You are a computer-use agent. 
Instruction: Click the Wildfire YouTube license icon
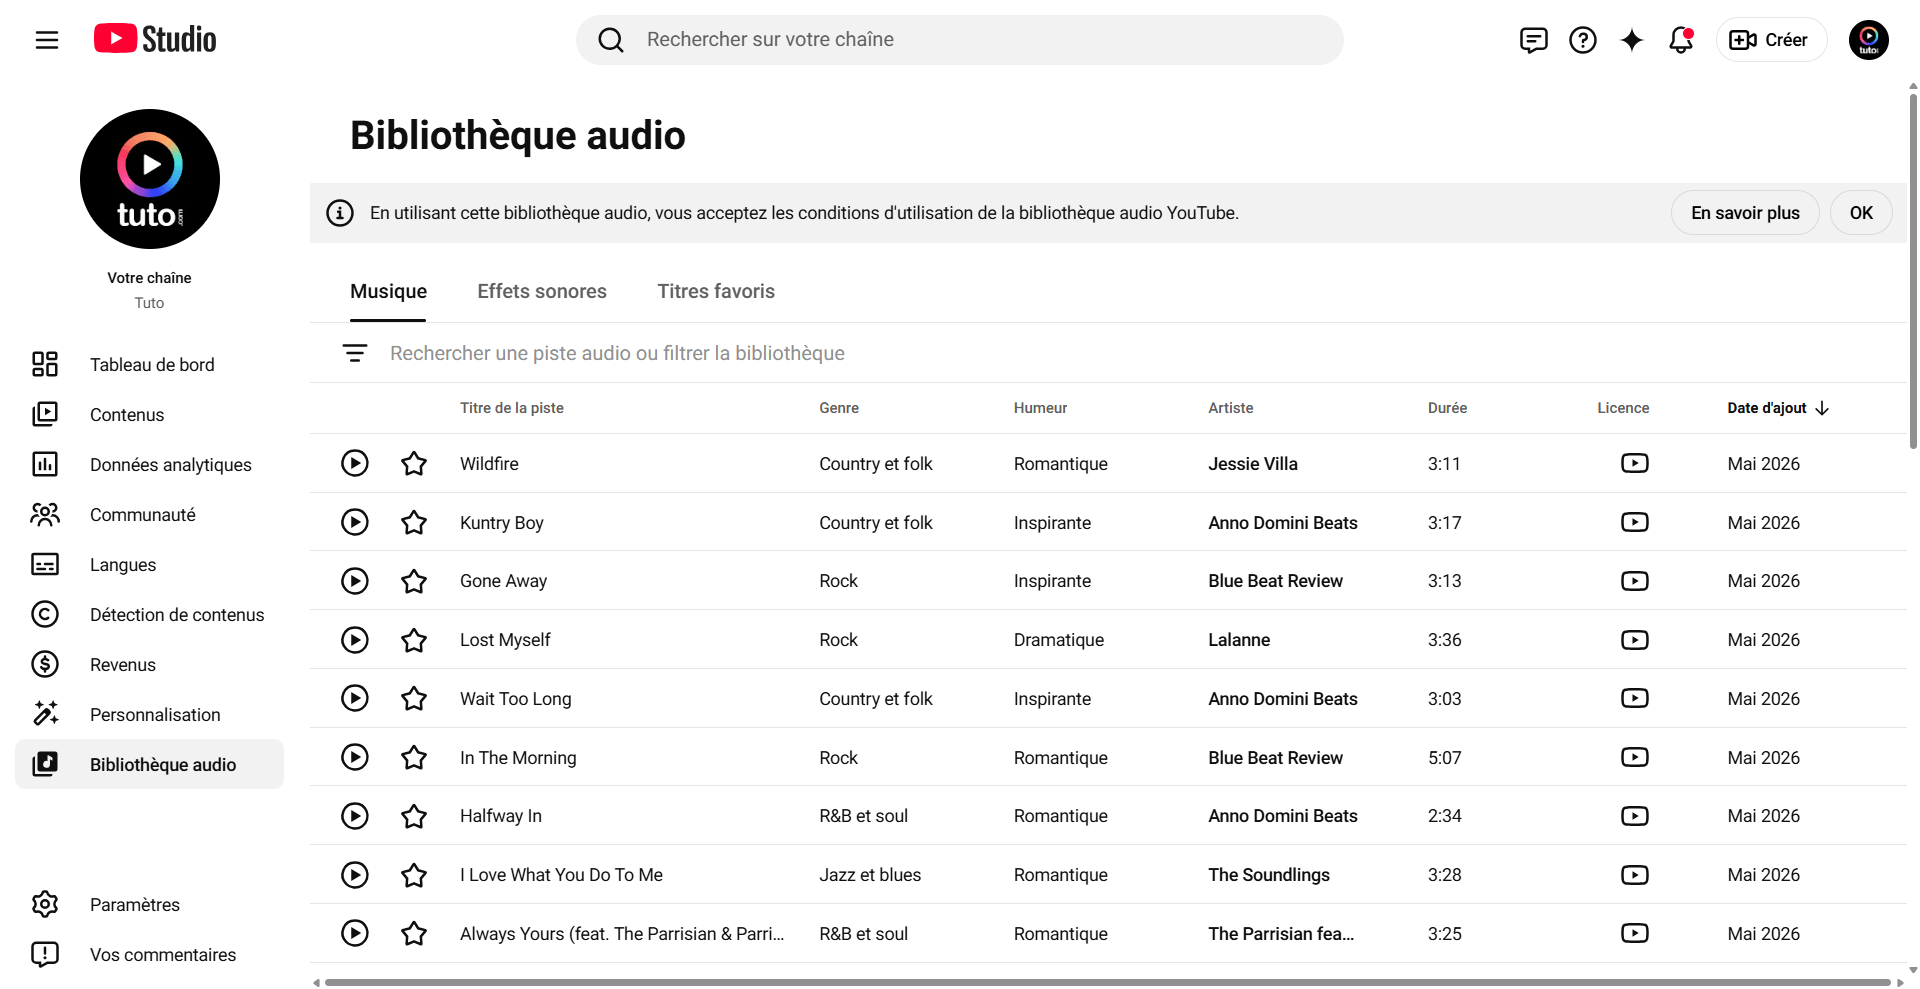coord(1635,463)
